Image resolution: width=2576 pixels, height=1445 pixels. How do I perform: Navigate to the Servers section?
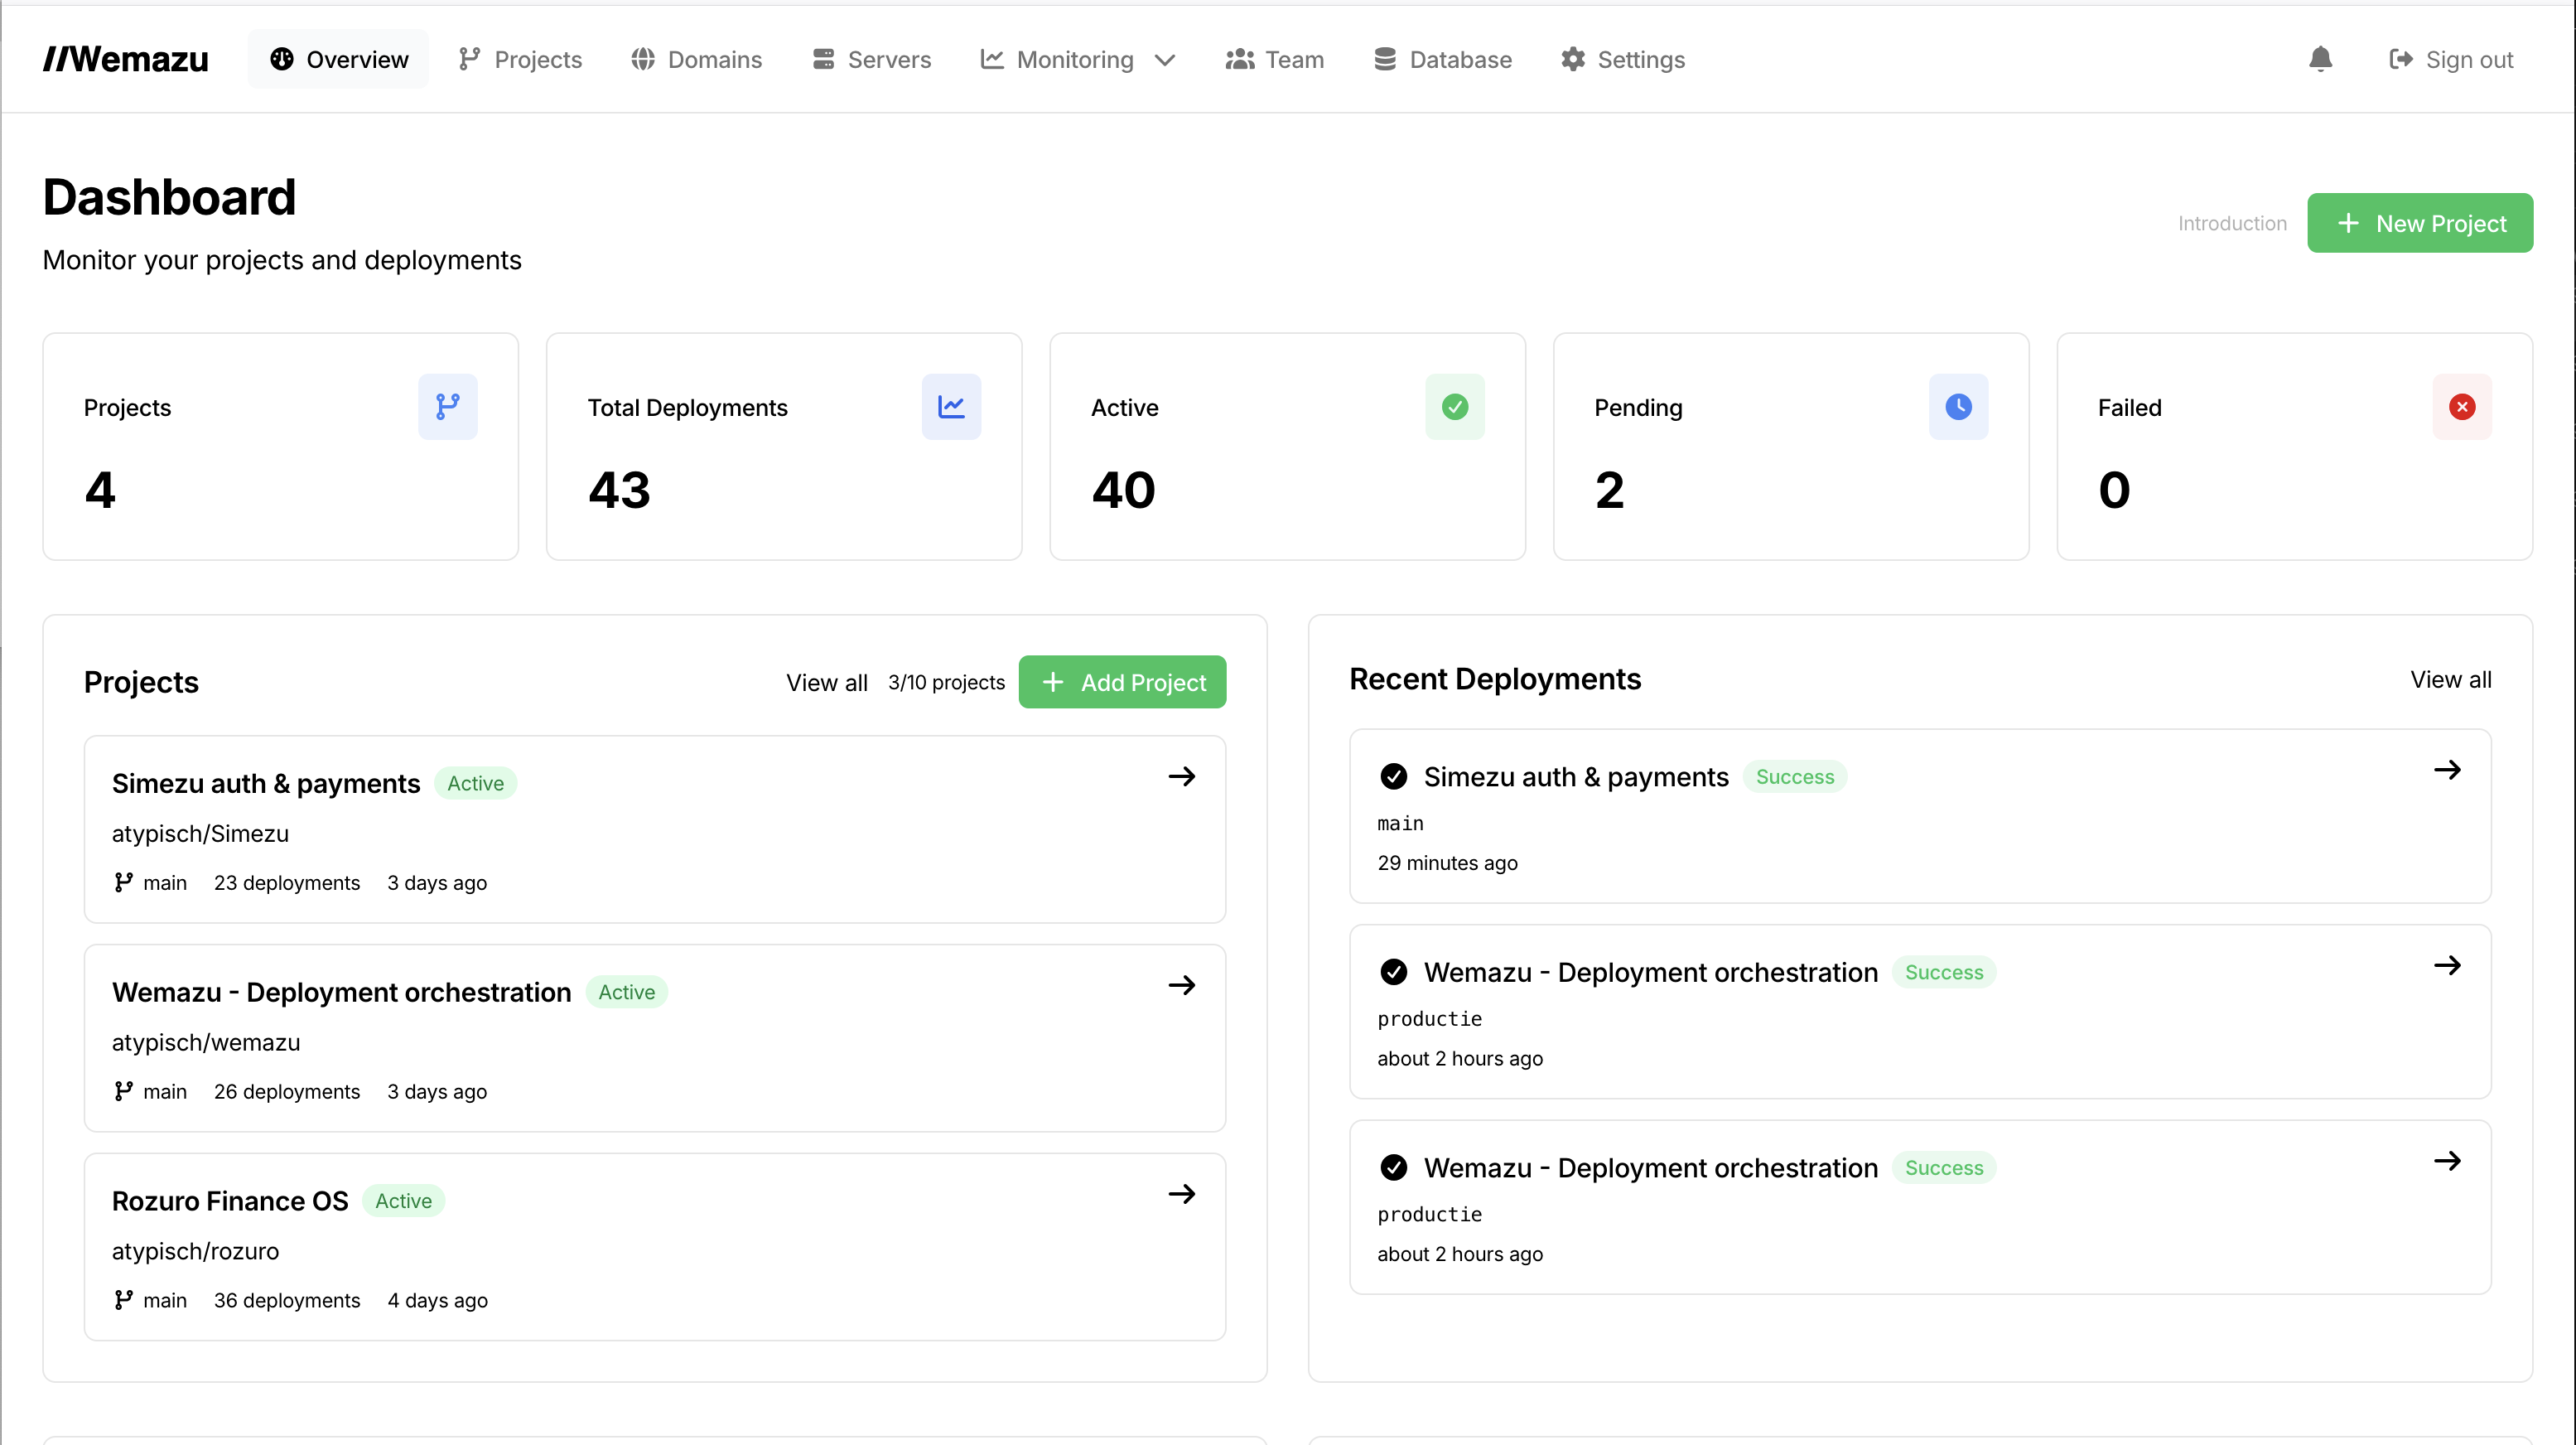(871, 59)
